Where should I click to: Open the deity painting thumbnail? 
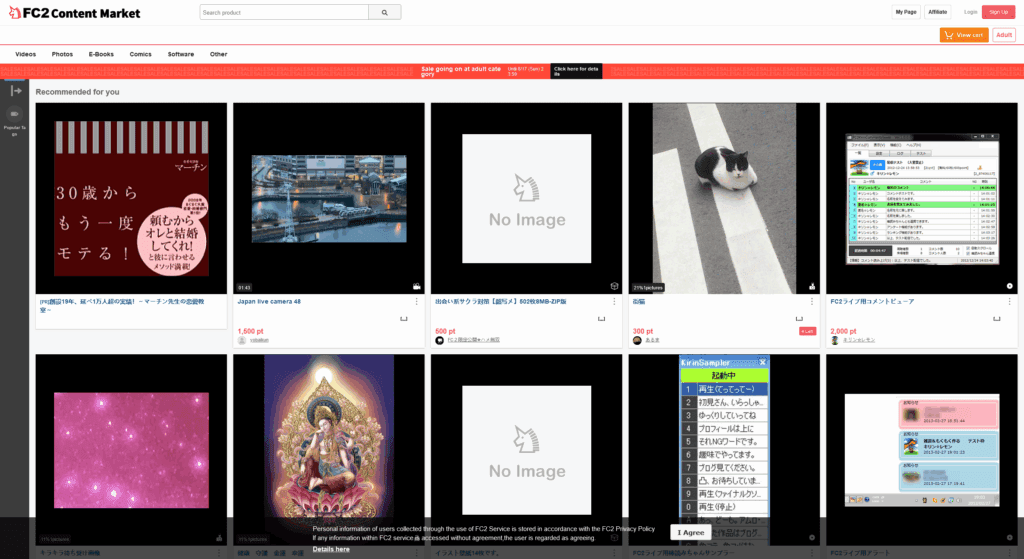[328, 450]
